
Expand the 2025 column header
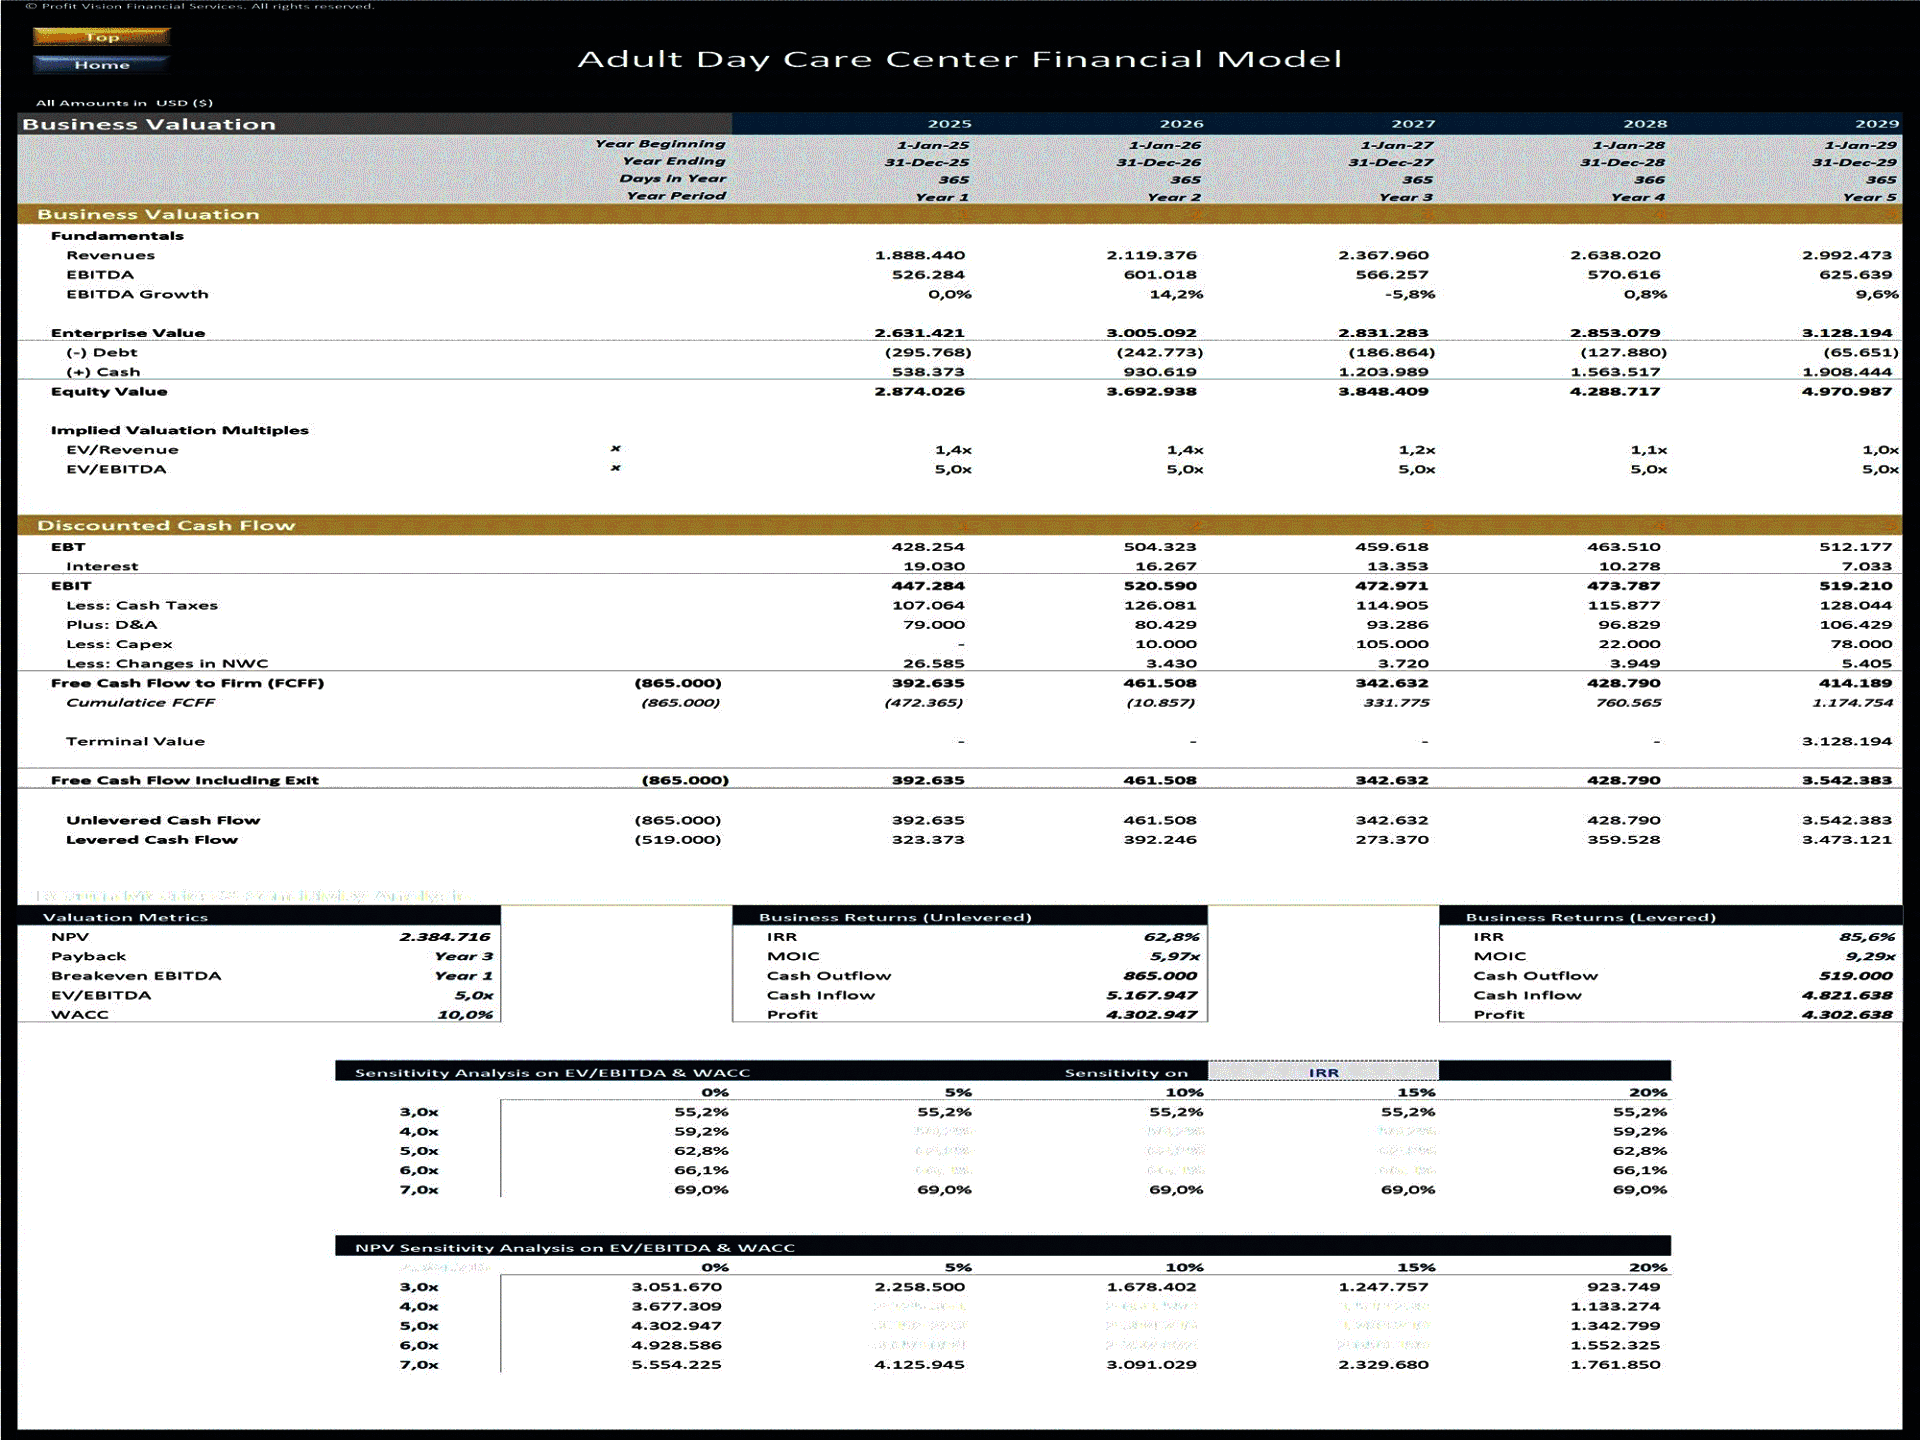point(950,124)
